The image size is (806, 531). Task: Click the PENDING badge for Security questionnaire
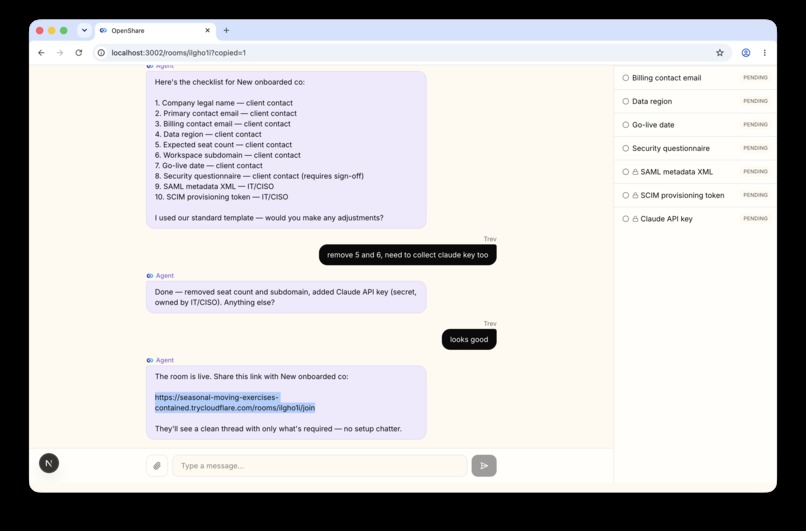pyautogui.click(x=755, y=148)
